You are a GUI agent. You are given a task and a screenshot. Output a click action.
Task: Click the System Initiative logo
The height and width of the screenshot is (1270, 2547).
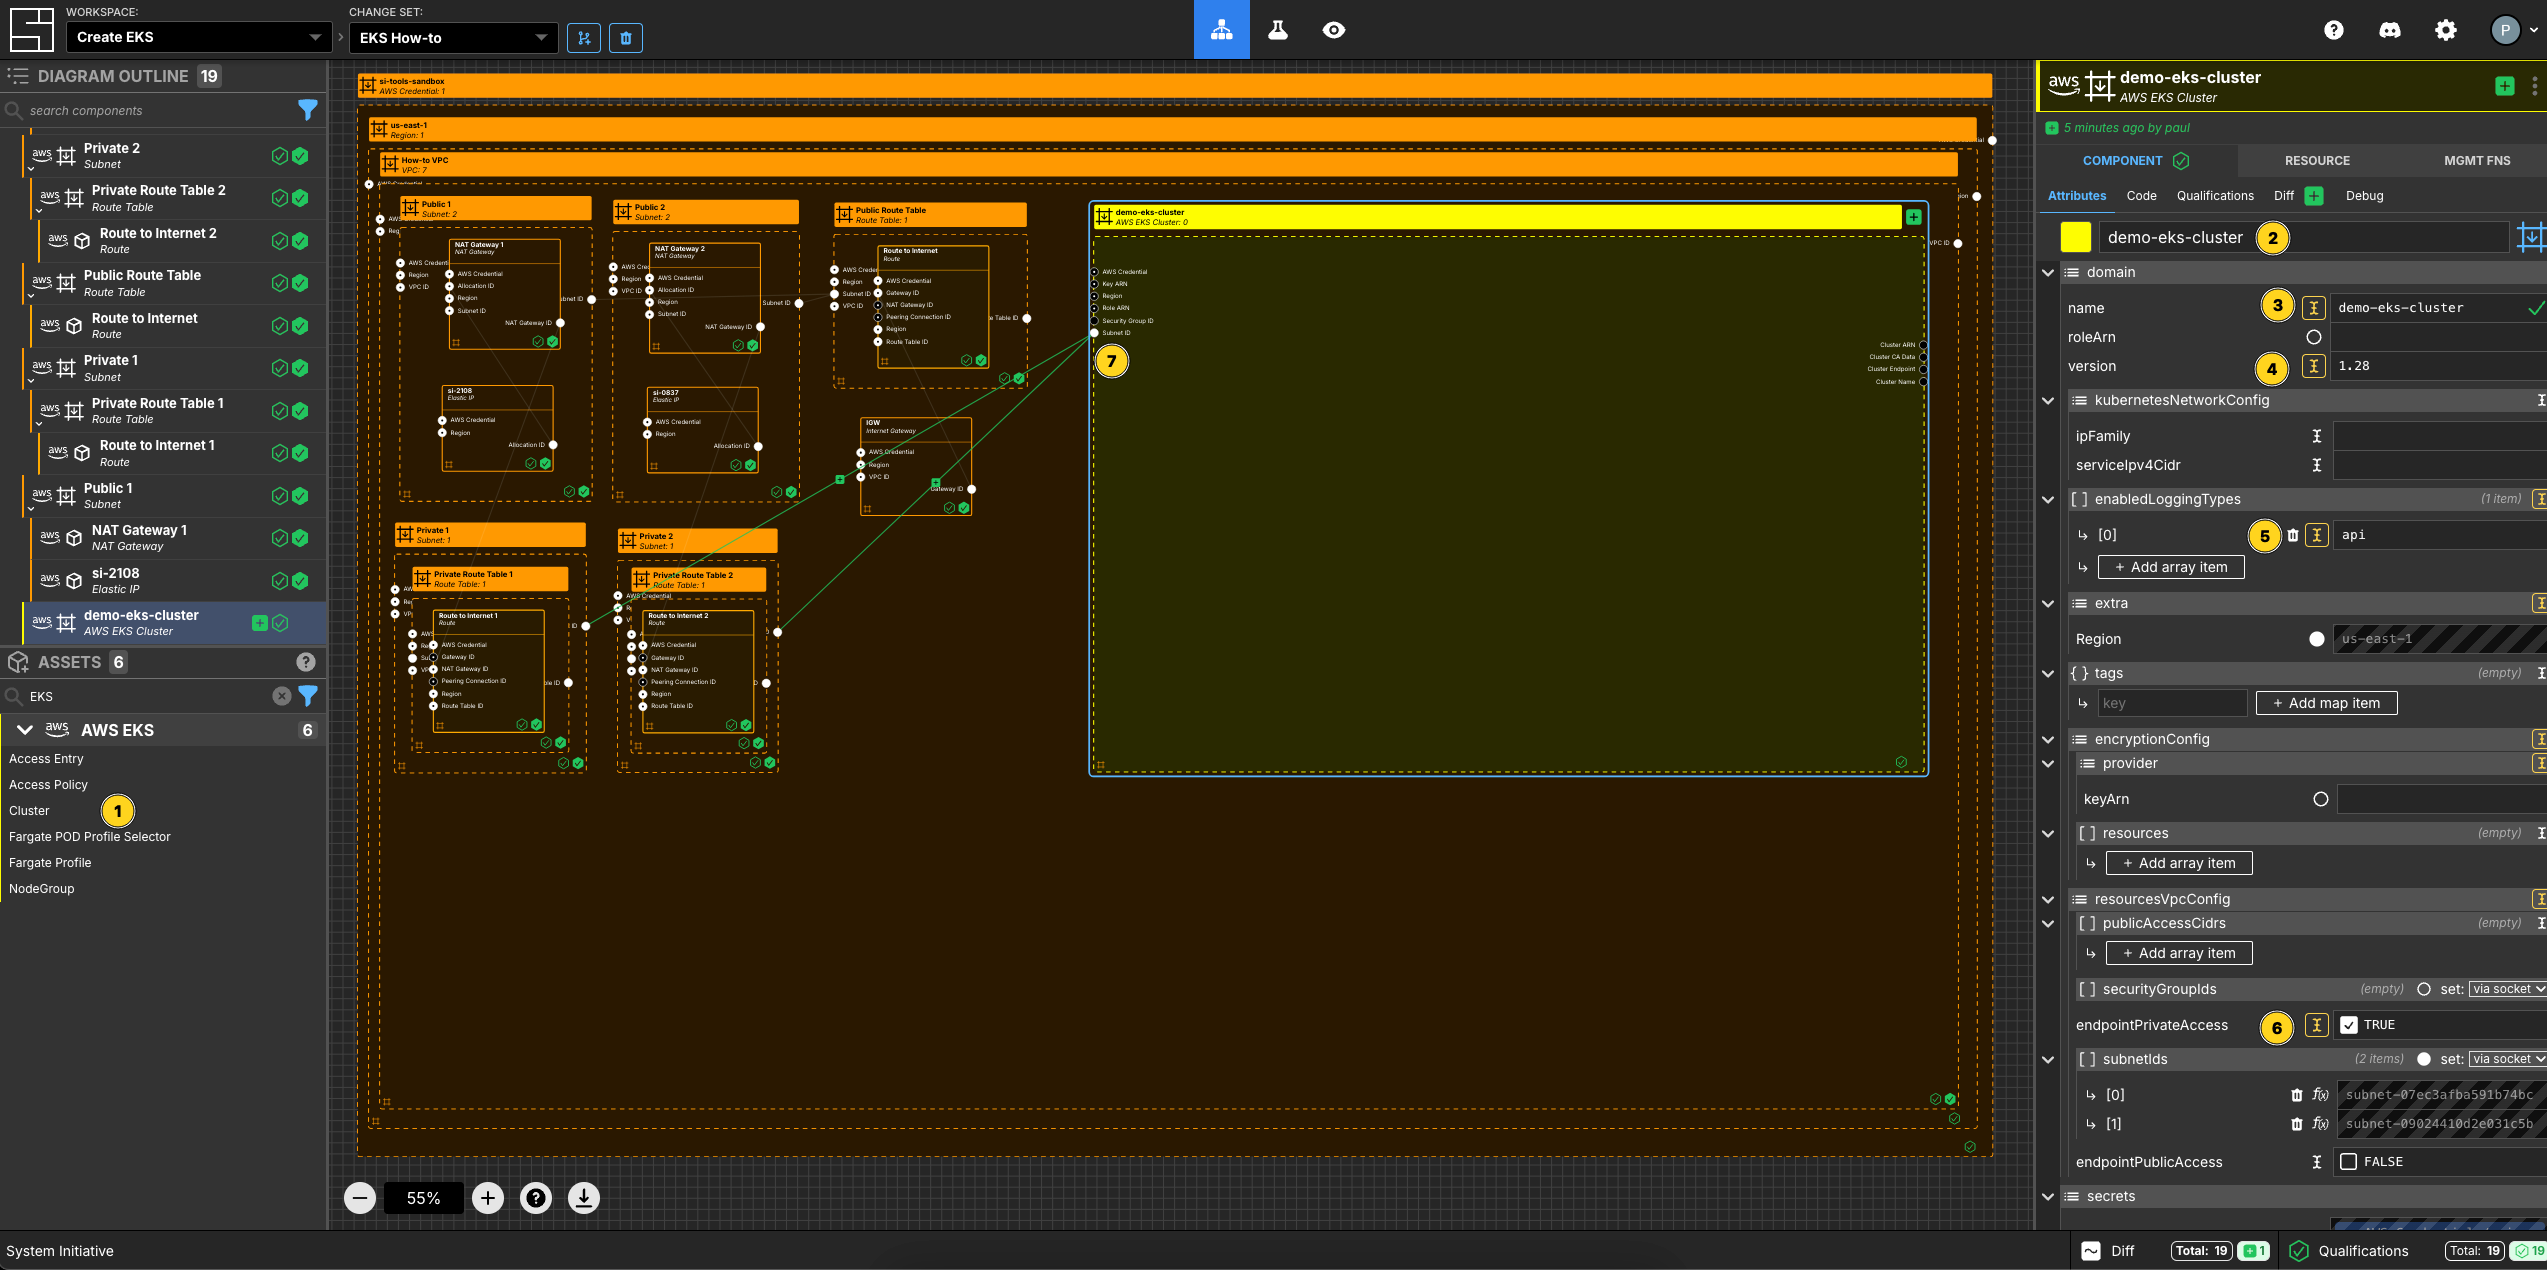31,30
